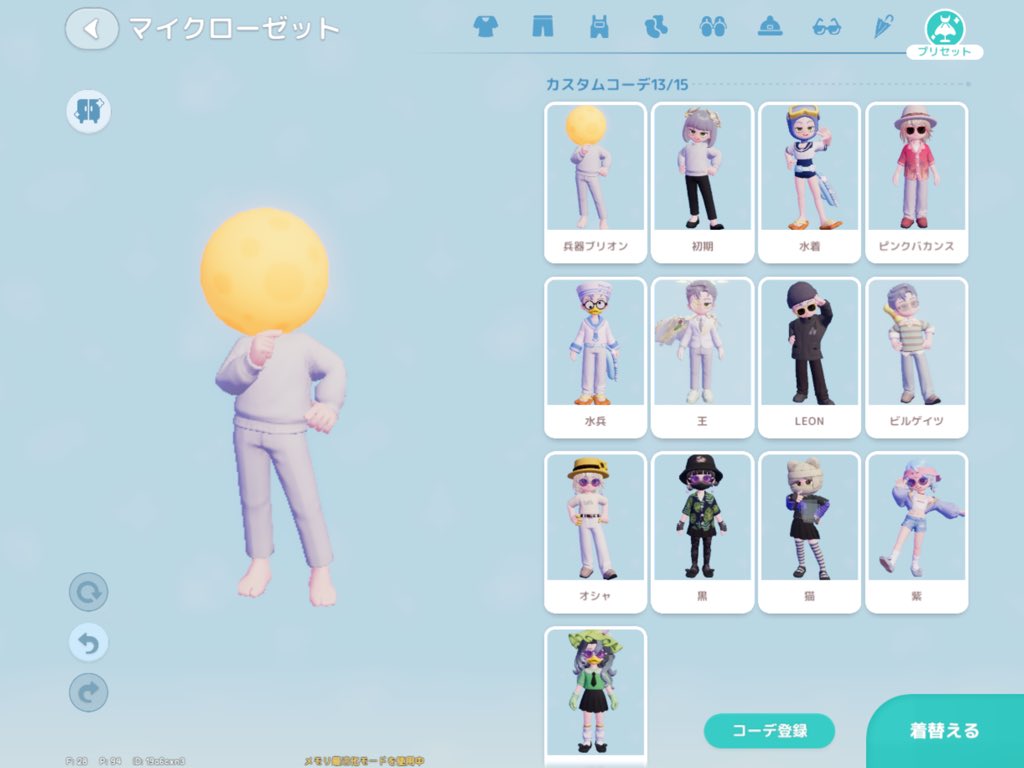Click the 着替える change button

tap(945, 731)
